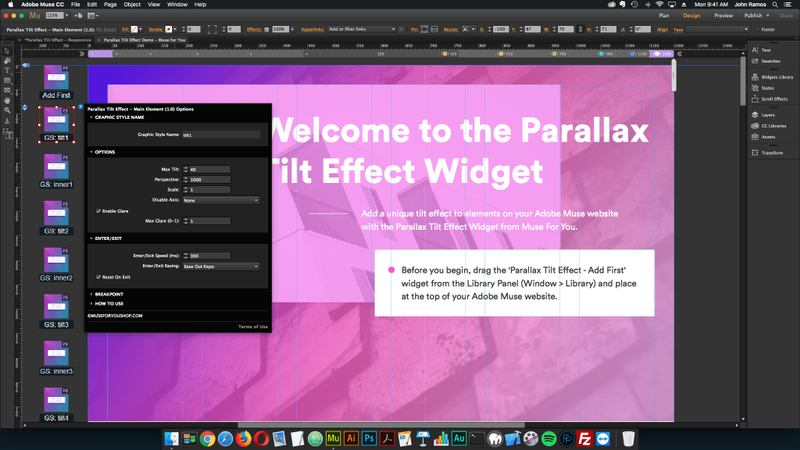Open the Enter/Exit Easing dropdown
The height and width of the screenshot is (450, 800).
tap(220, 267)
